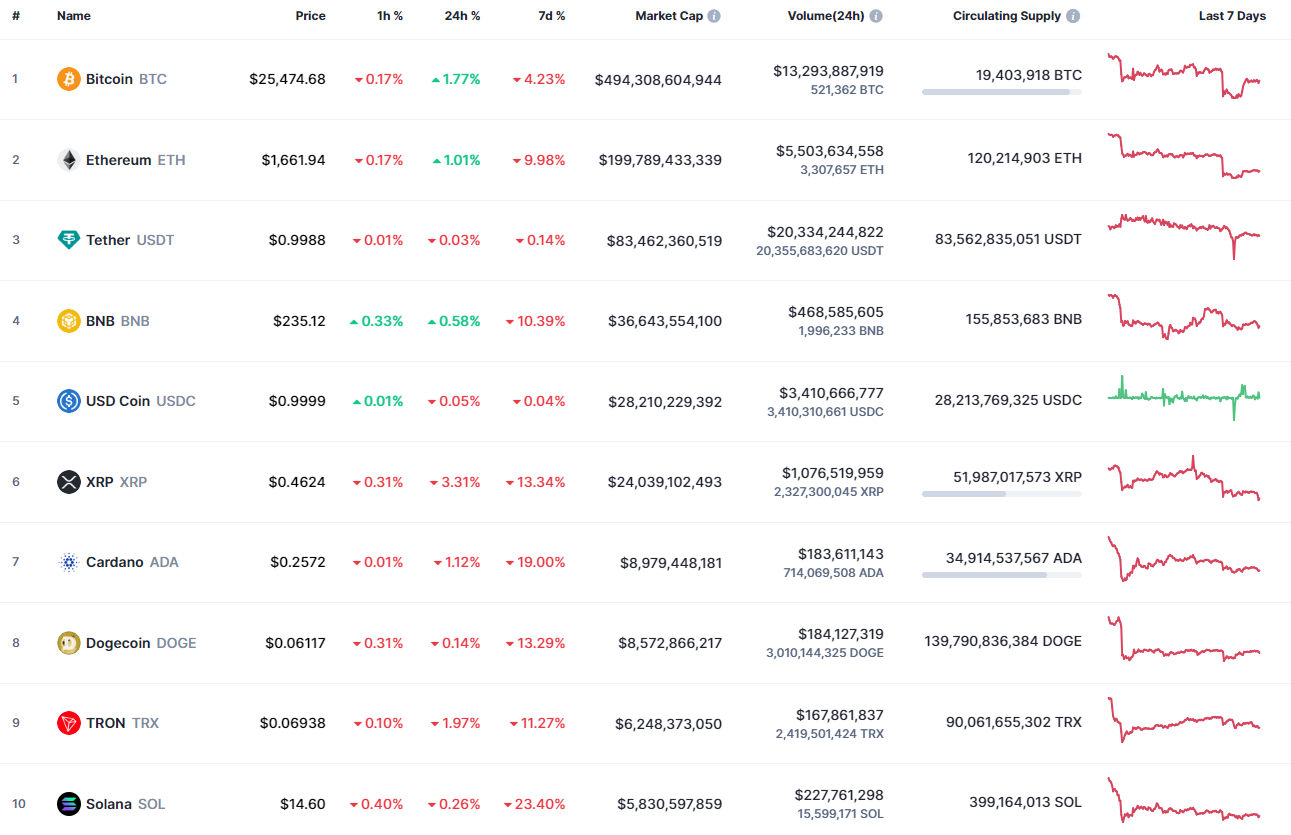Image resolution: width=1291 pixels, height=835 pixels.
Task: Select the Solana logo icon
Action: pyautogui.click(x=67, y=803)
